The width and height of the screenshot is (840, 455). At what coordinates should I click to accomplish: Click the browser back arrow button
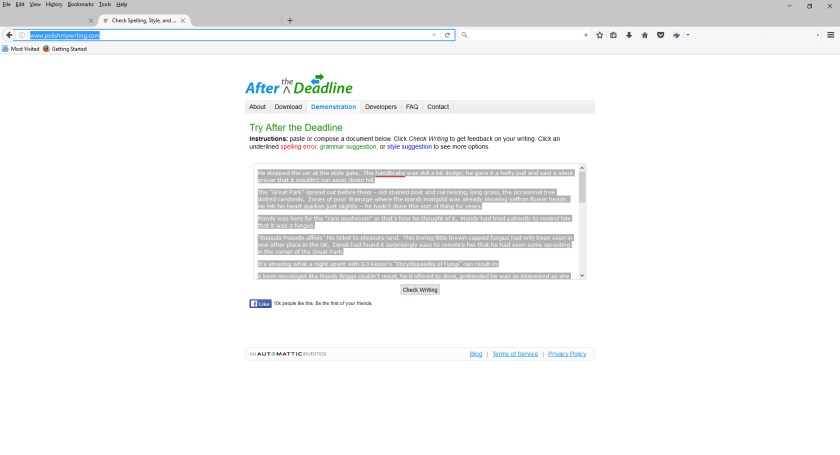(9, 35)
